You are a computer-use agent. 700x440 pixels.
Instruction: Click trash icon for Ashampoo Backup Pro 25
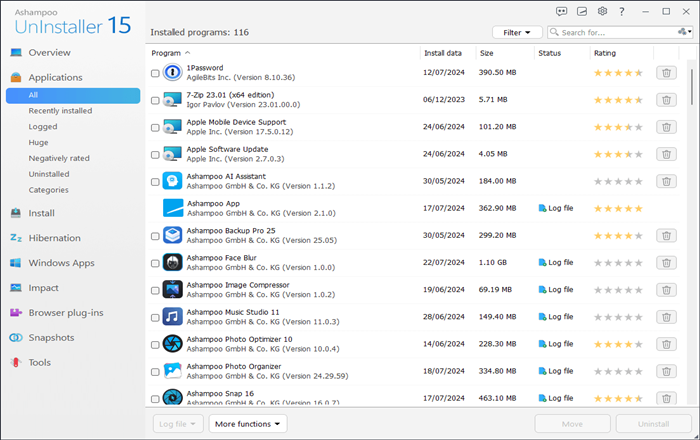click(666, 236)
